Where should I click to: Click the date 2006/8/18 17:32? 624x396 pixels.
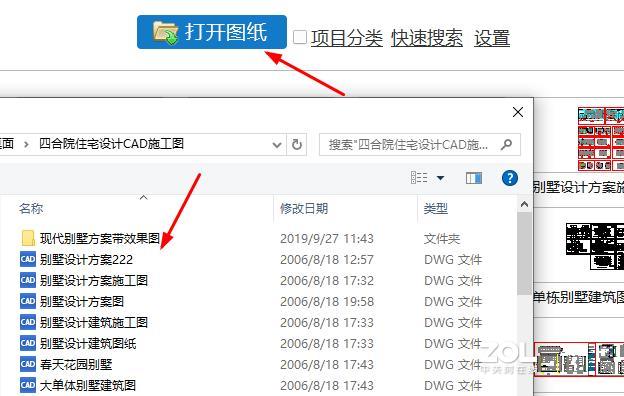[327, 281]
